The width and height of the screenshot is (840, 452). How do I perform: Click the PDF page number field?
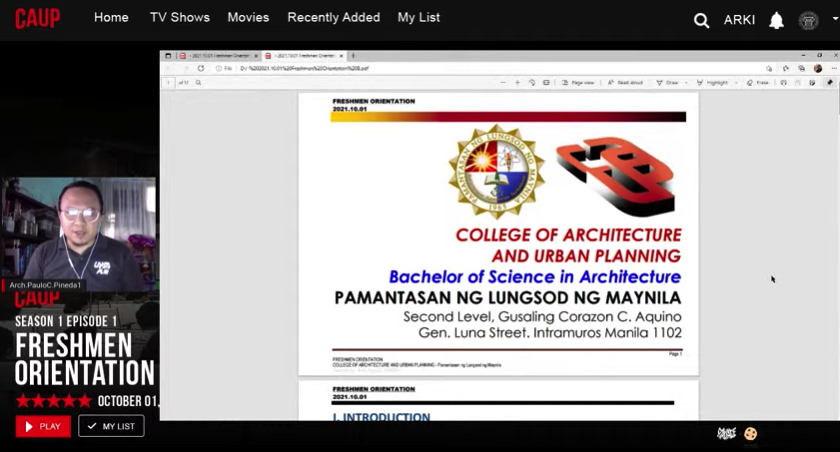pos(168,82)
